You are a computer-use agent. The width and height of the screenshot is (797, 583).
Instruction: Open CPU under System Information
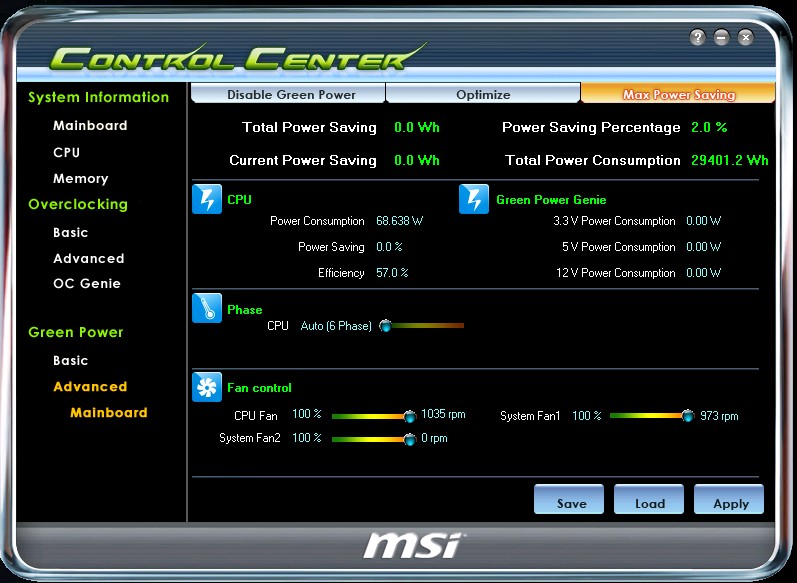click(67, 152)
